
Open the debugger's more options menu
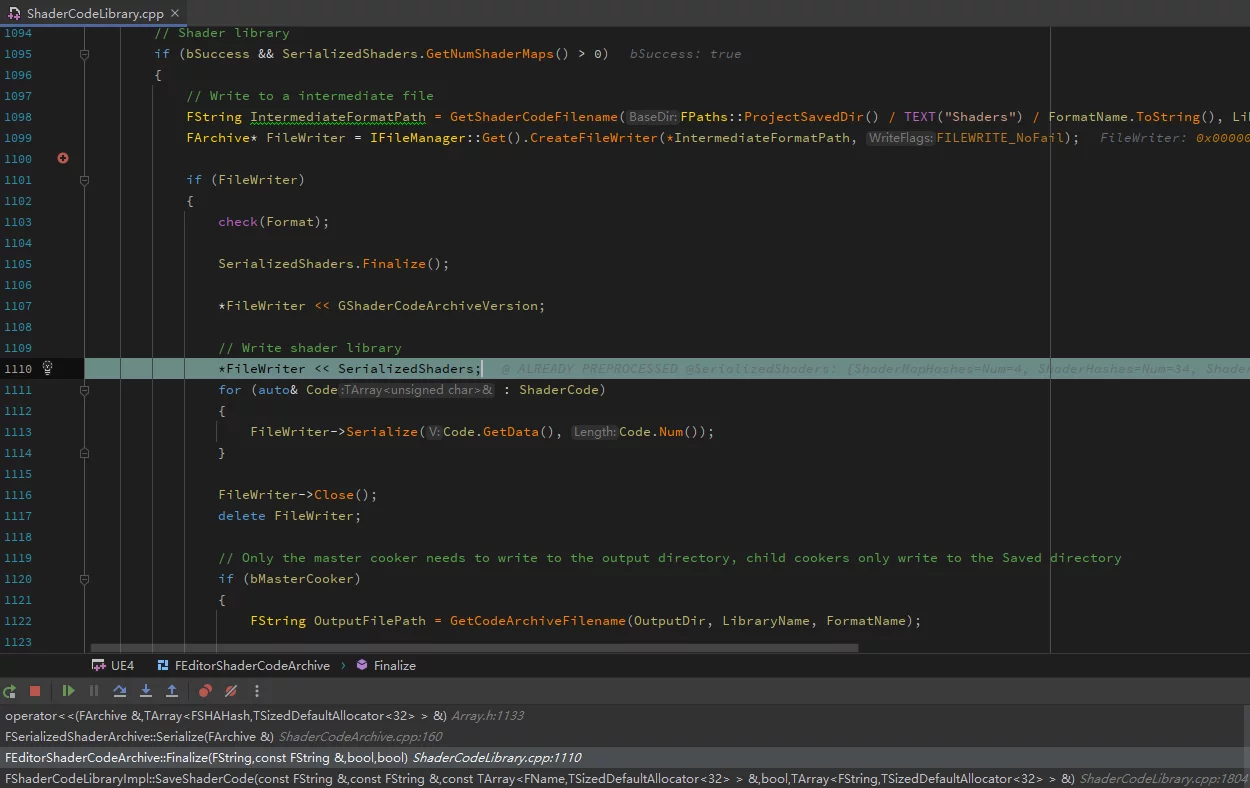(257, 691)
